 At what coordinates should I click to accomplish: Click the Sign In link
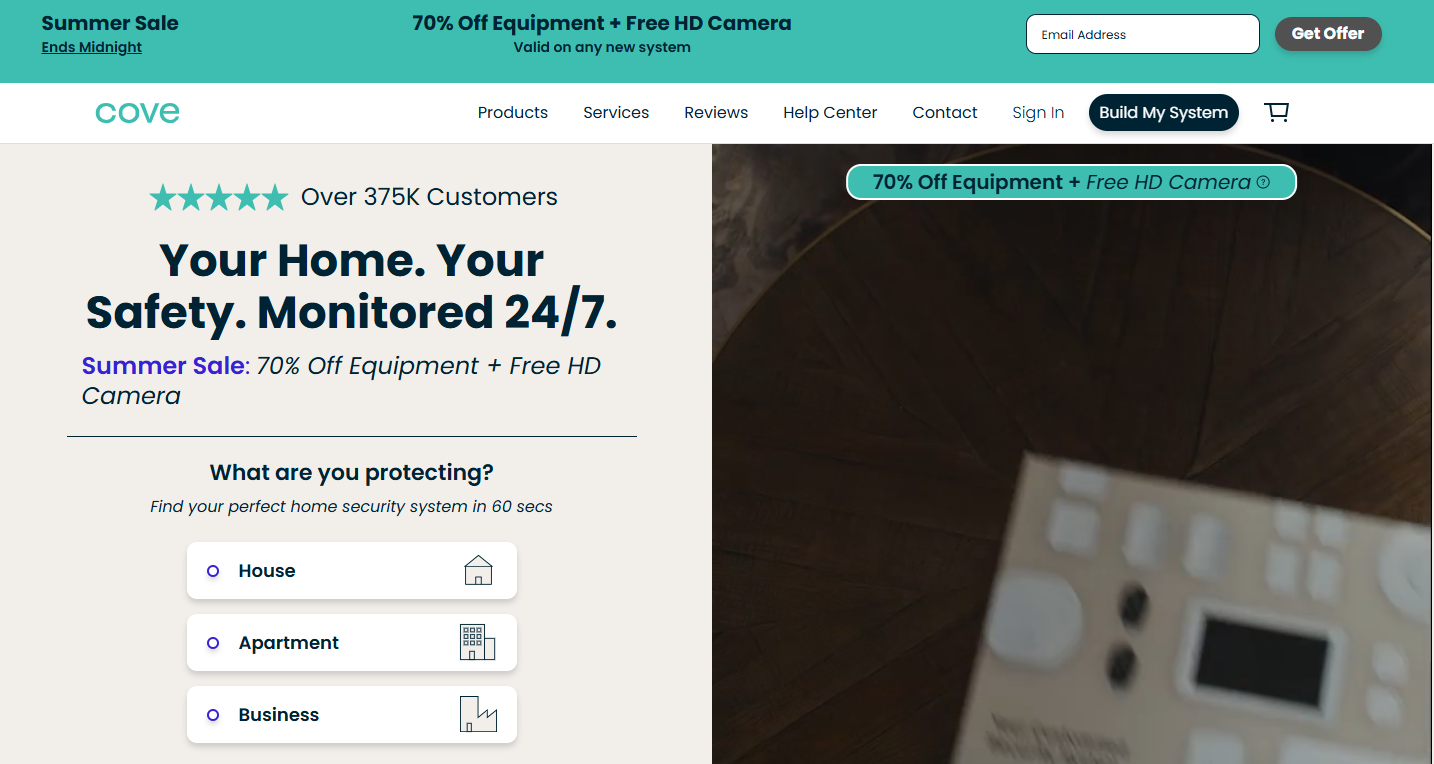(x=1038, y=112)
